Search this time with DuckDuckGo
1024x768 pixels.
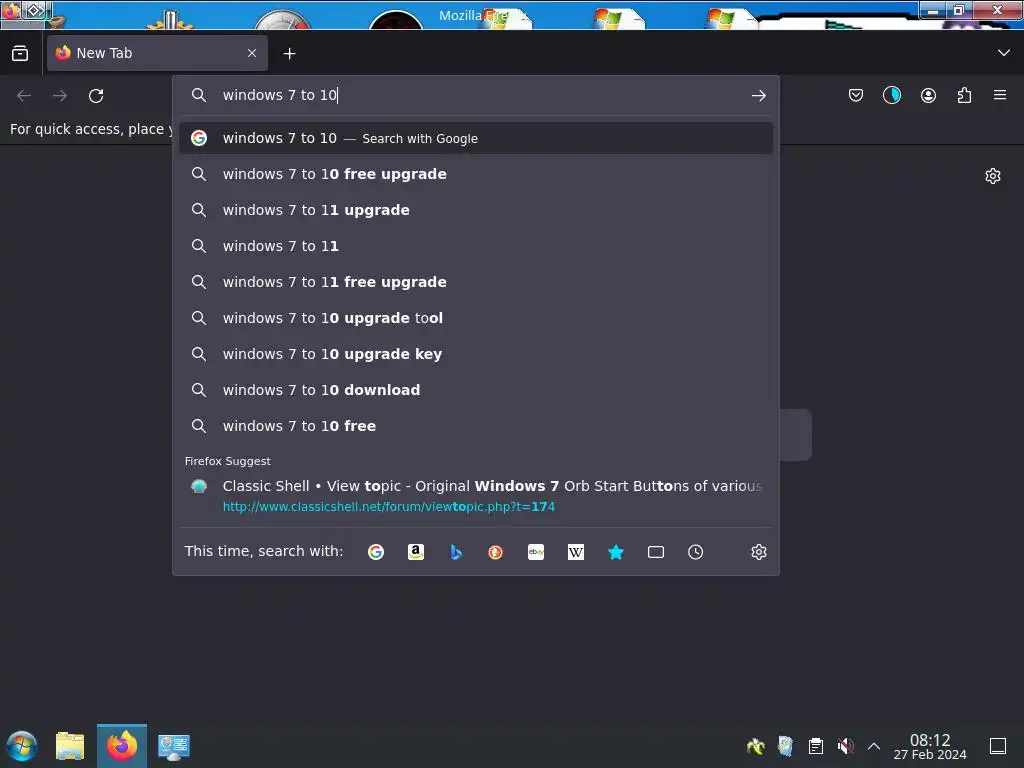[496, 552]
